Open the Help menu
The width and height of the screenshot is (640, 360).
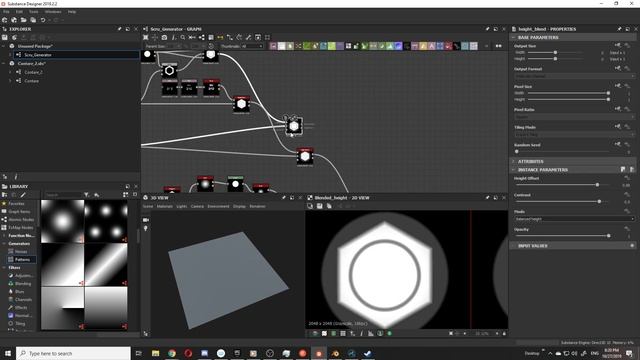pos(72,12)
